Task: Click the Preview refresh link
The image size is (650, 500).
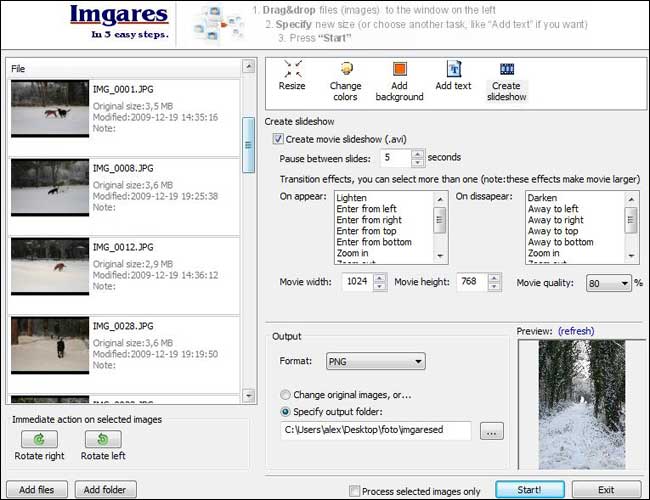Action: 576,331
